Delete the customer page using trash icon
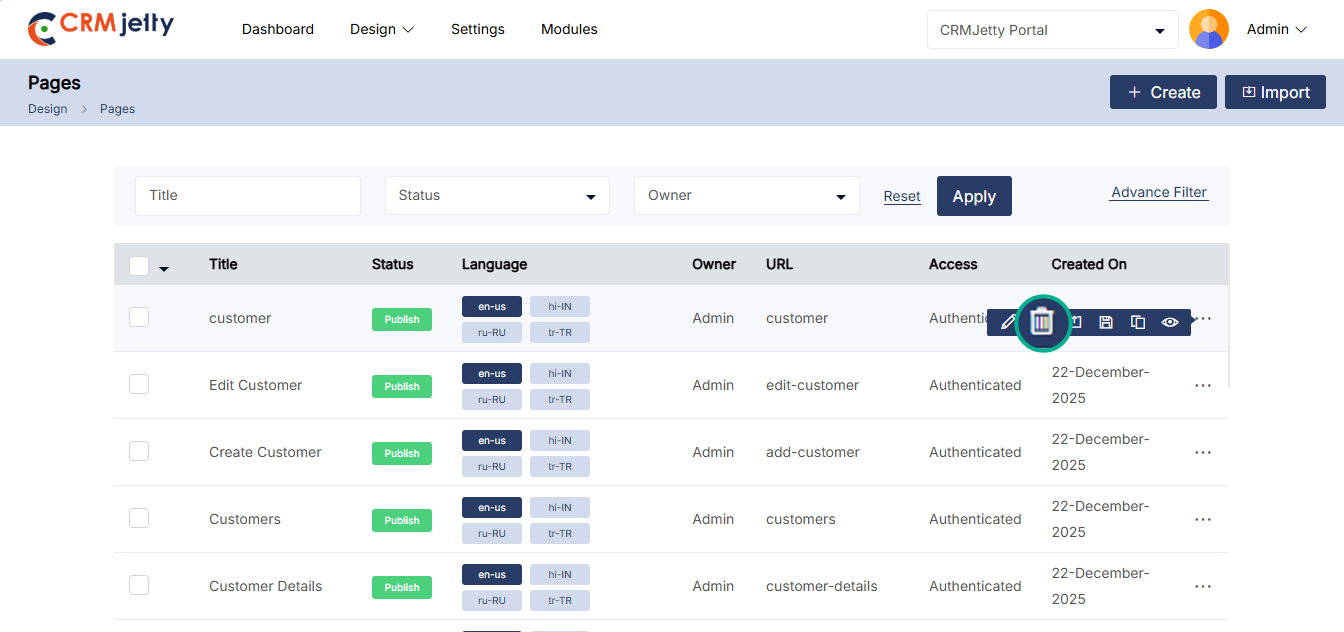 tap(1042, 322)
